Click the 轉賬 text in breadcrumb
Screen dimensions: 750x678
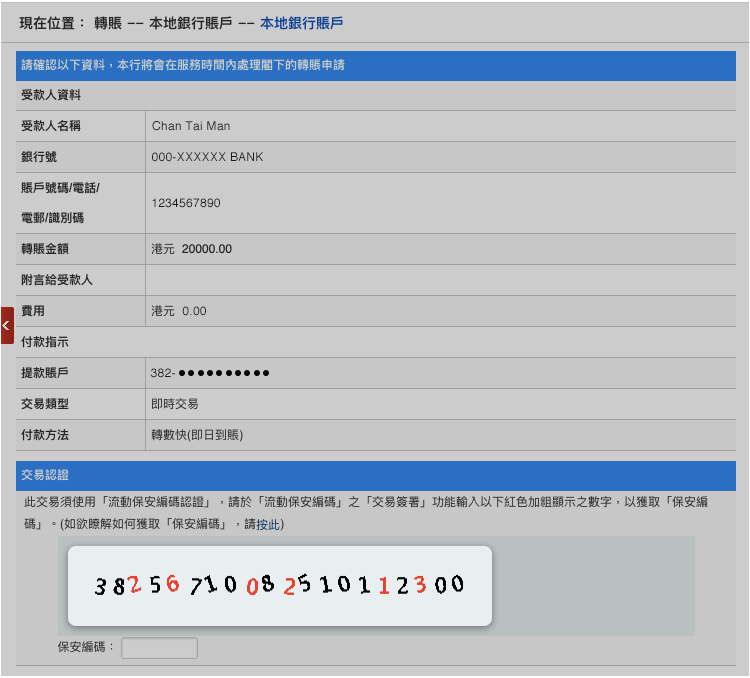109,22
